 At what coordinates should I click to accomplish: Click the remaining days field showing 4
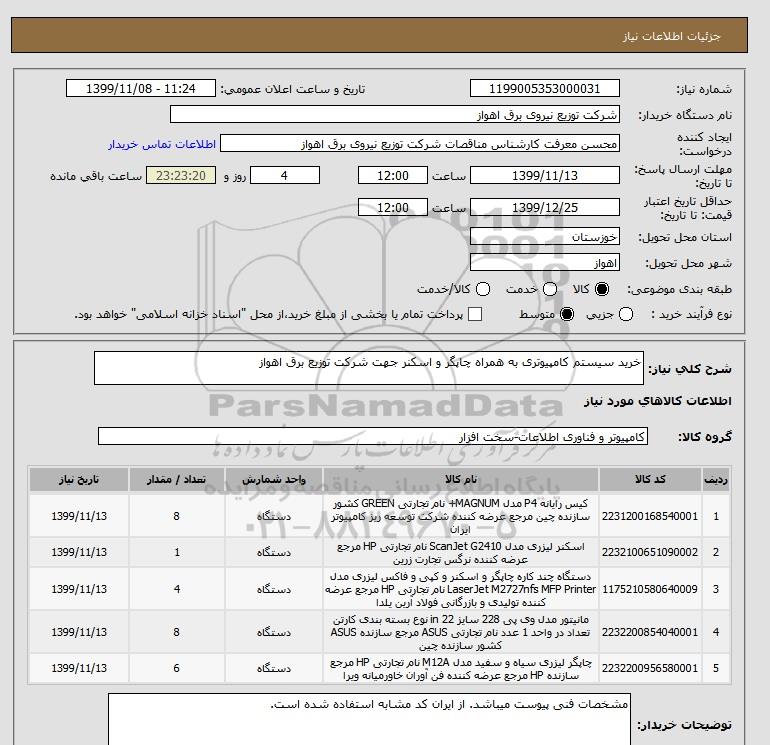(x=285, y=175)
